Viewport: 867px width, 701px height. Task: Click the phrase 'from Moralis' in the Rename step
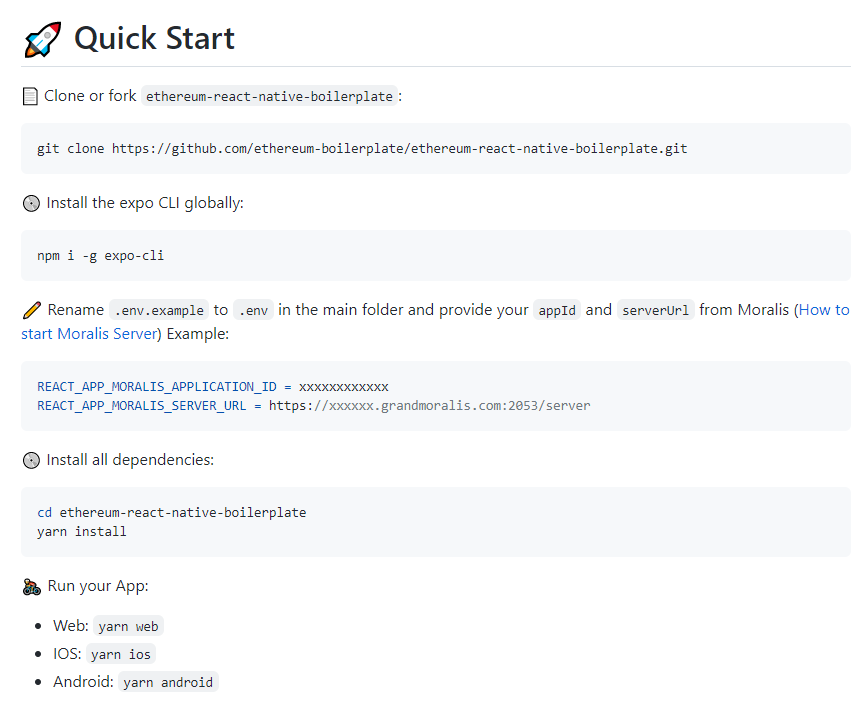click(744, 310)
